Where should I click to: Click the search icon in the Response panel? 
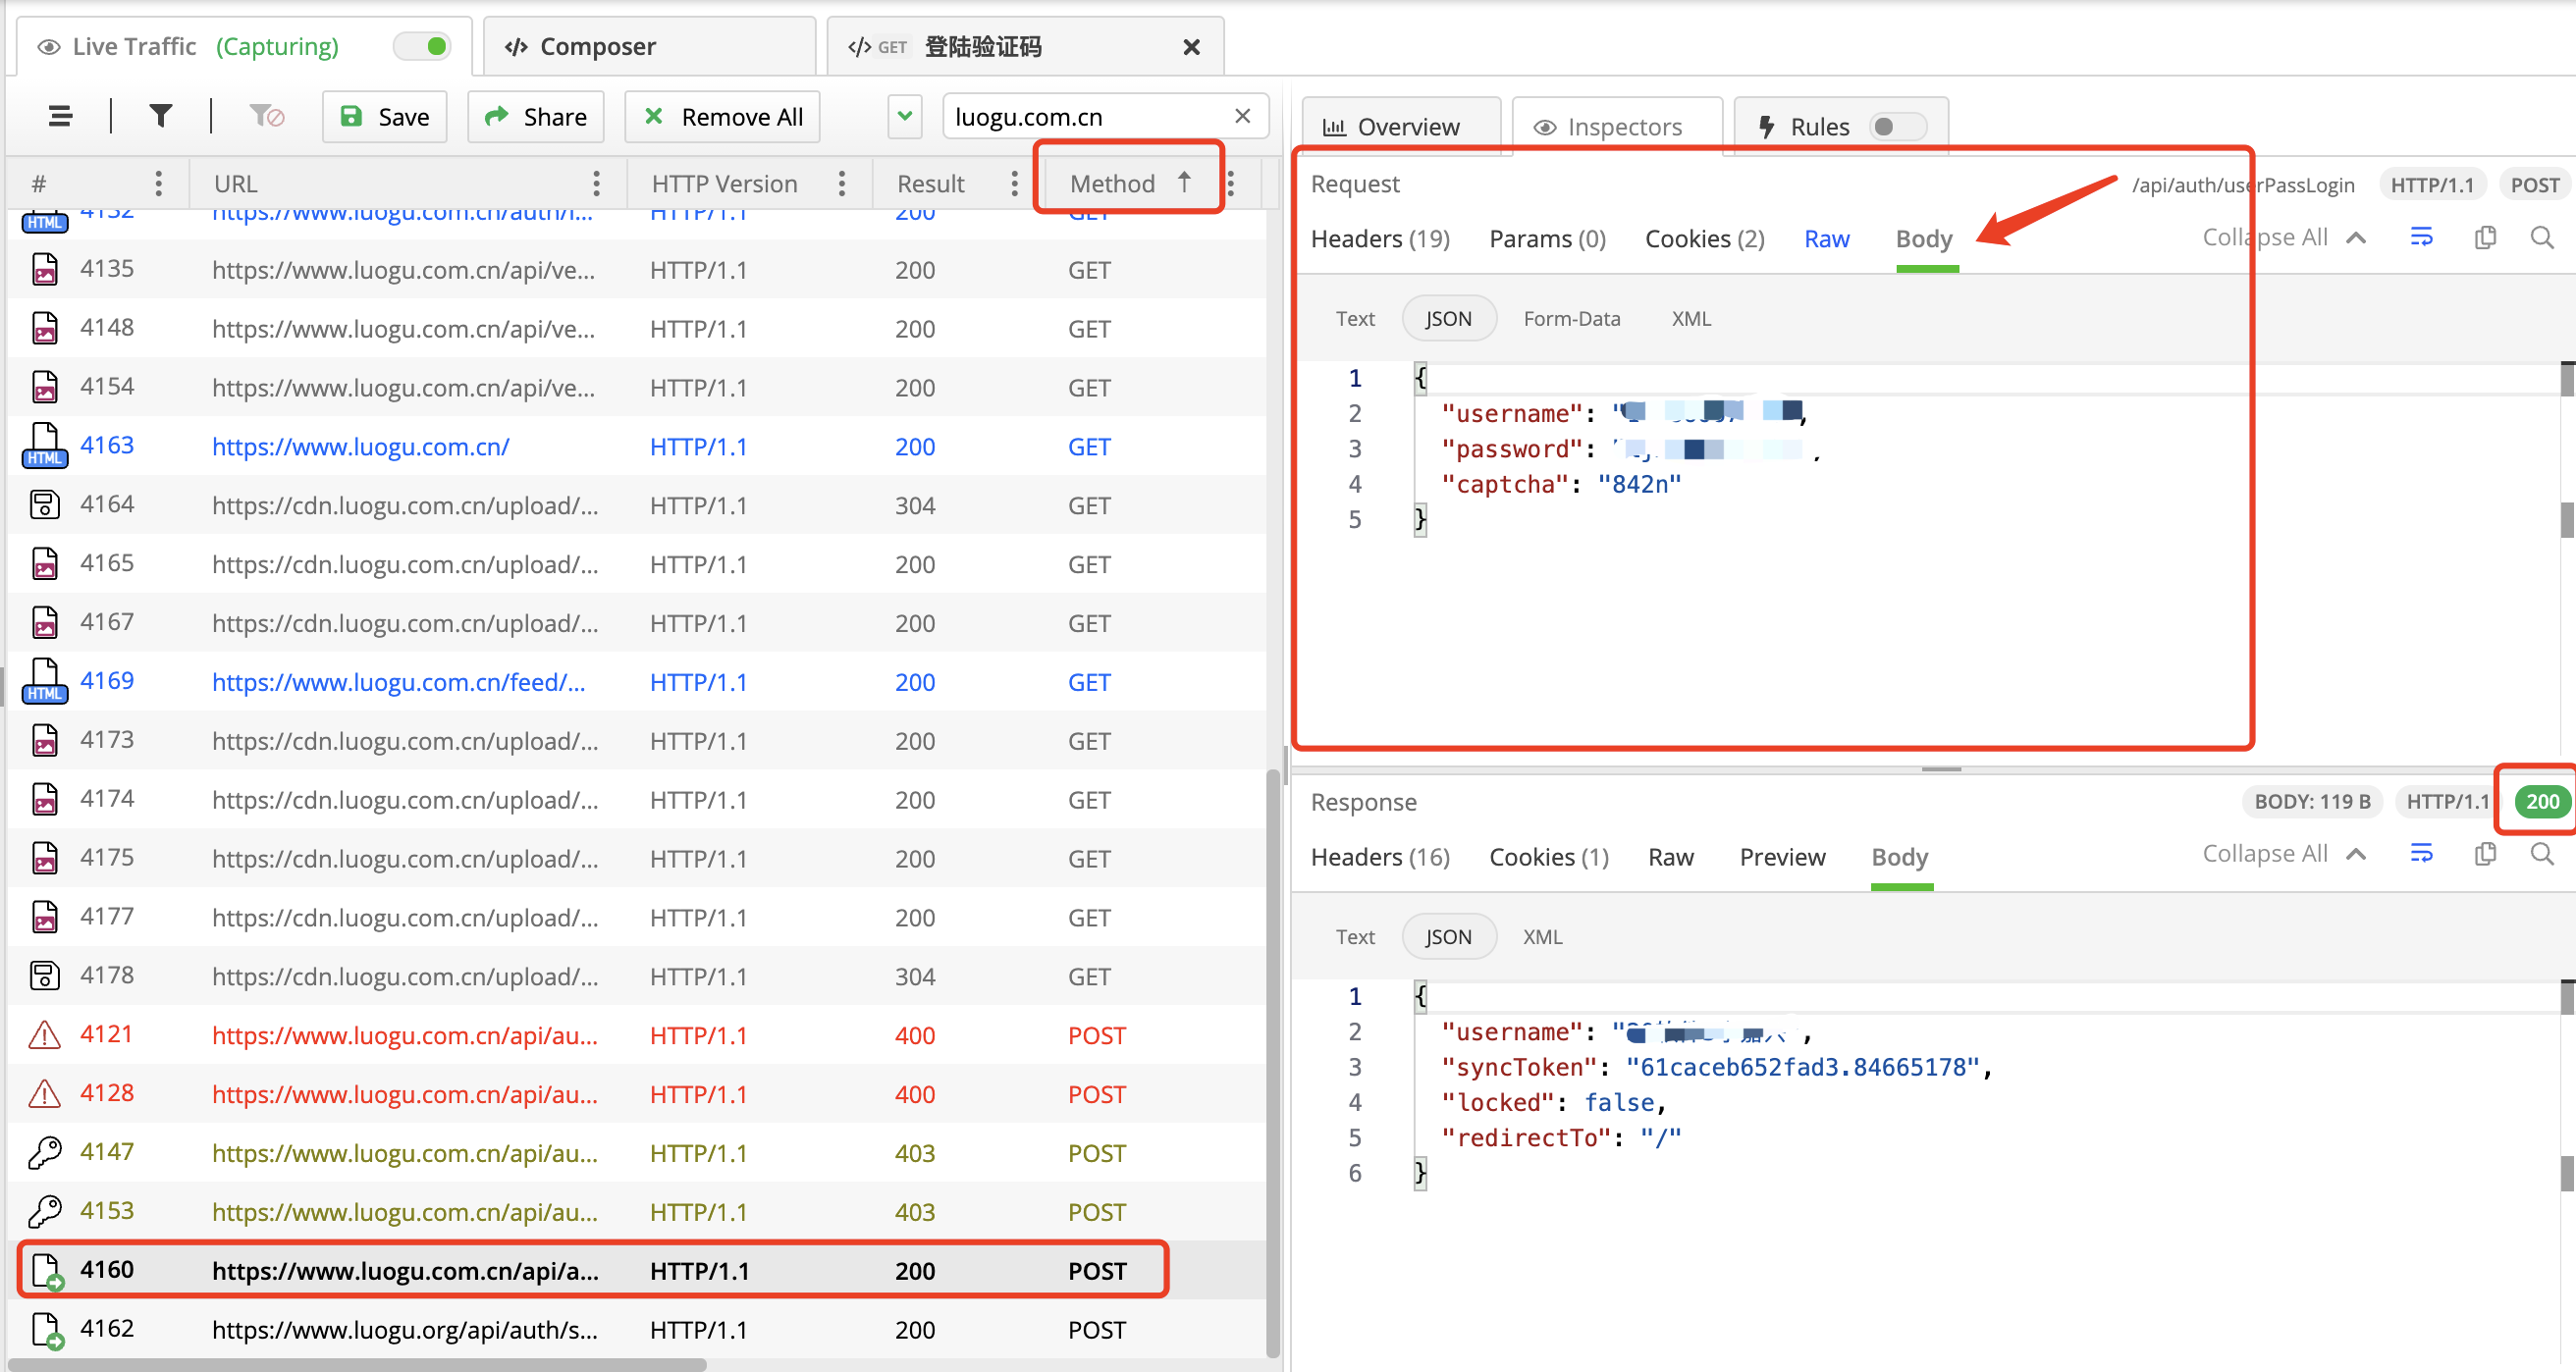(2541, 854)
